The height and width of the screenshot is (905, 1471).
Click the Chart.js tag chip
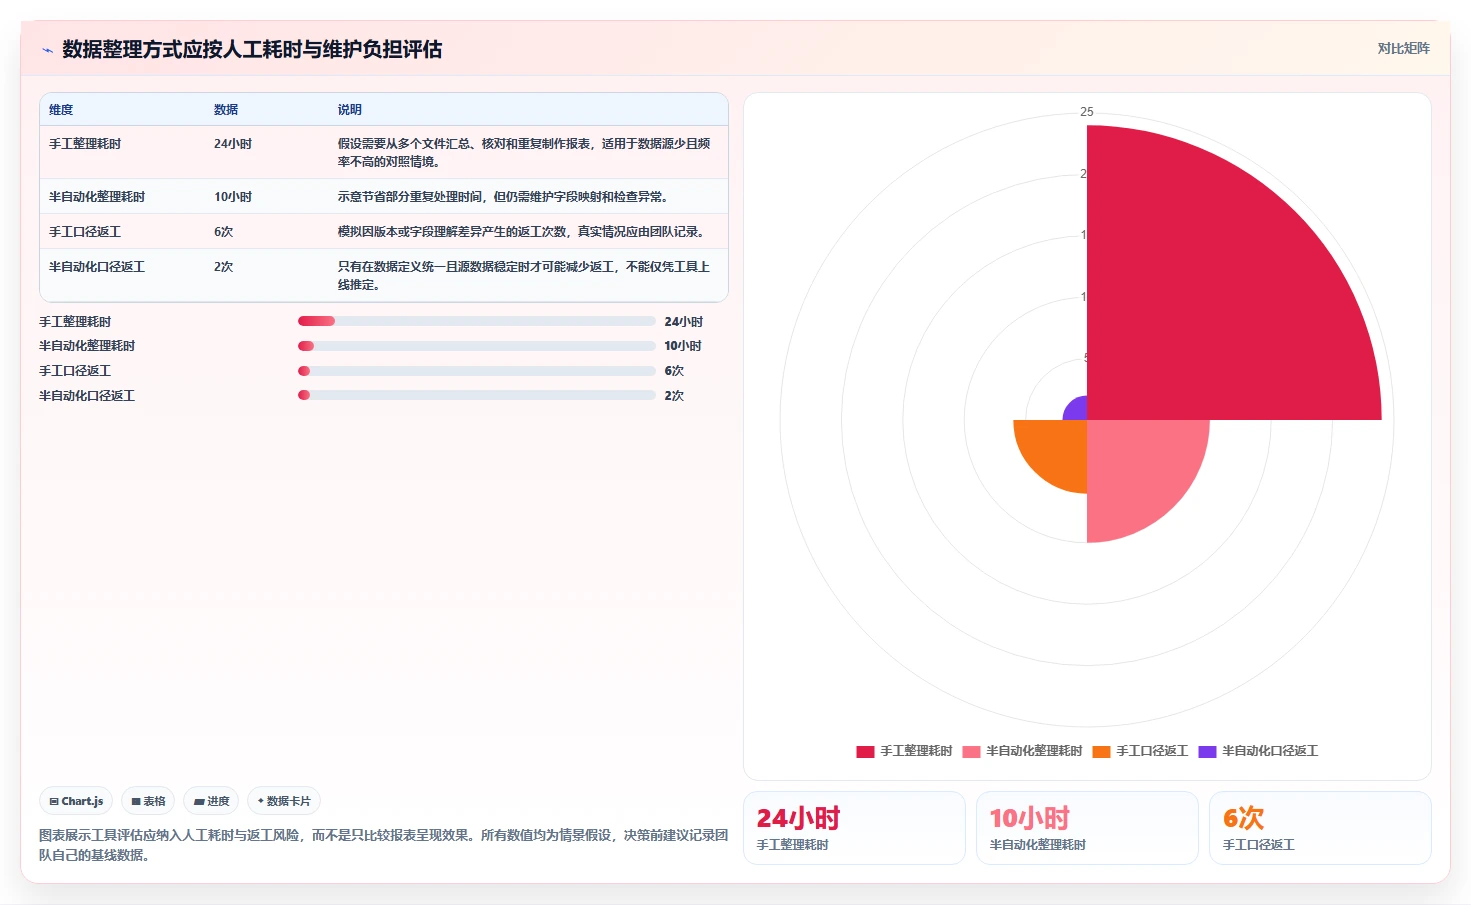pyautogui.click(x=76, y=801)
